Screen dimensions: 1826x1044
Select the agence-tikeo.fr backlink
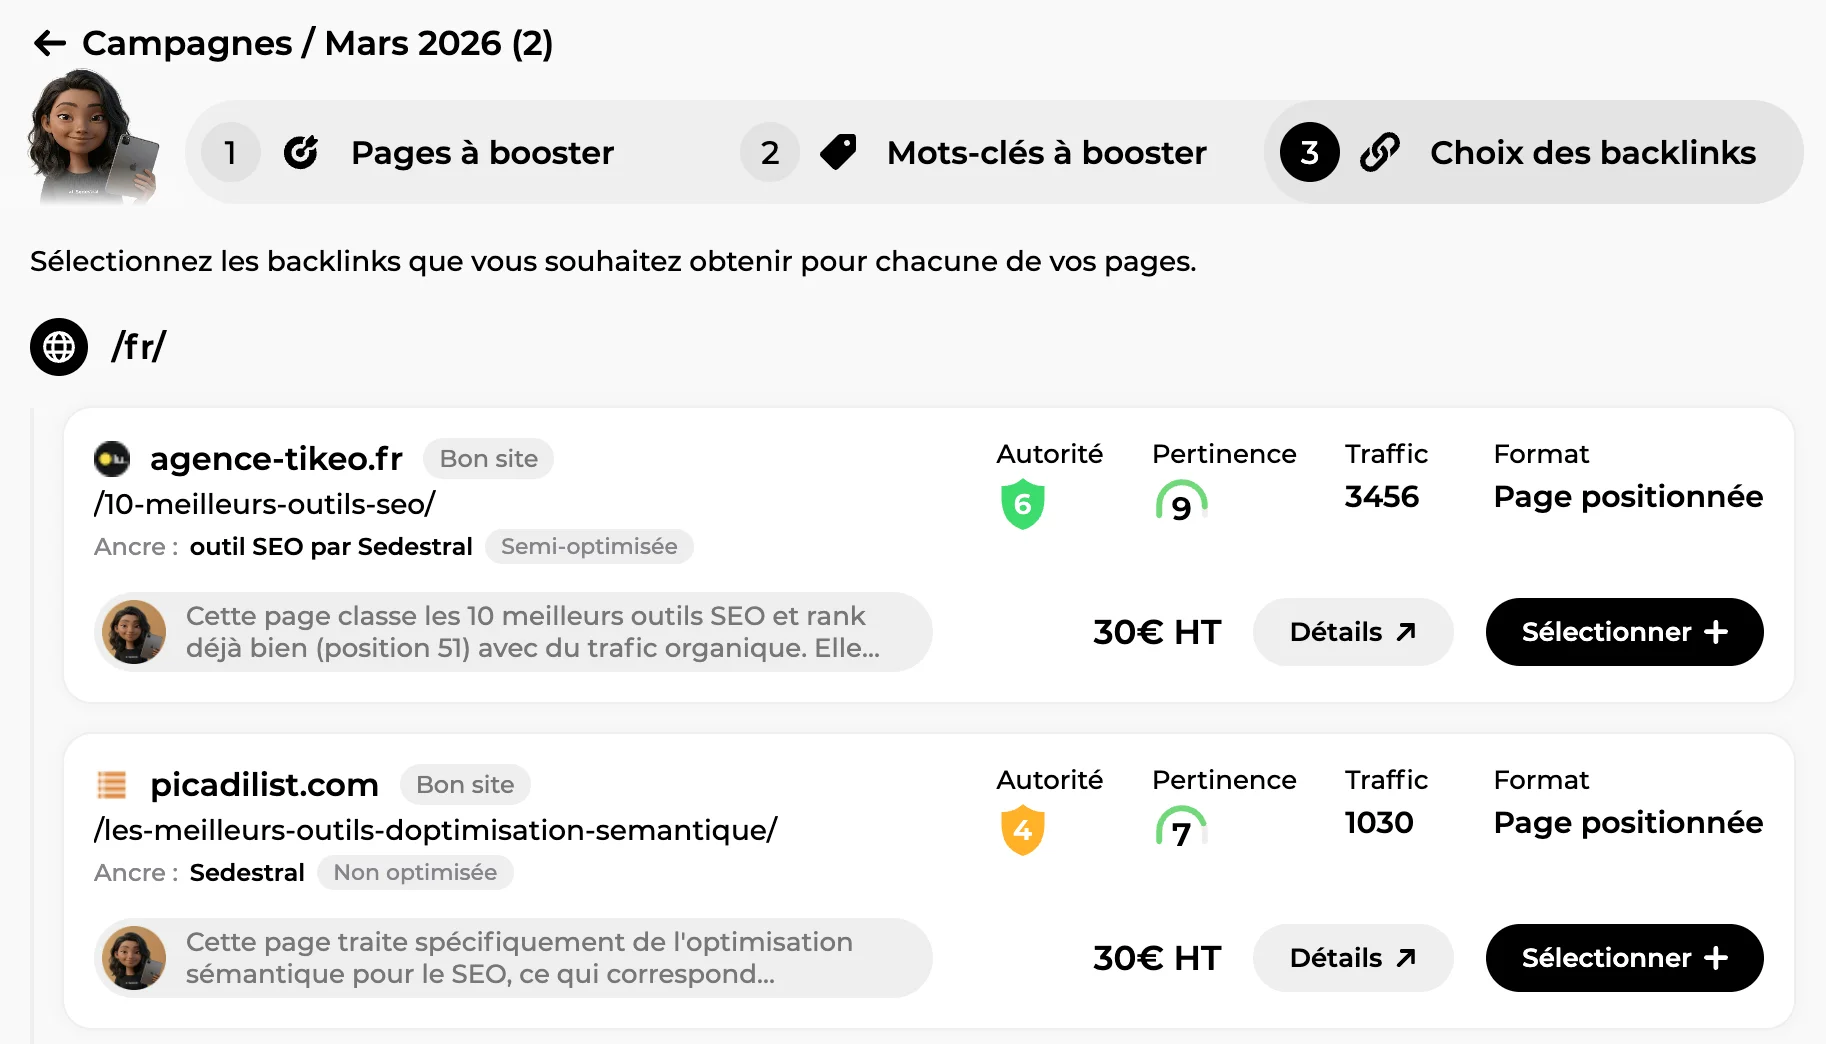1624,632
